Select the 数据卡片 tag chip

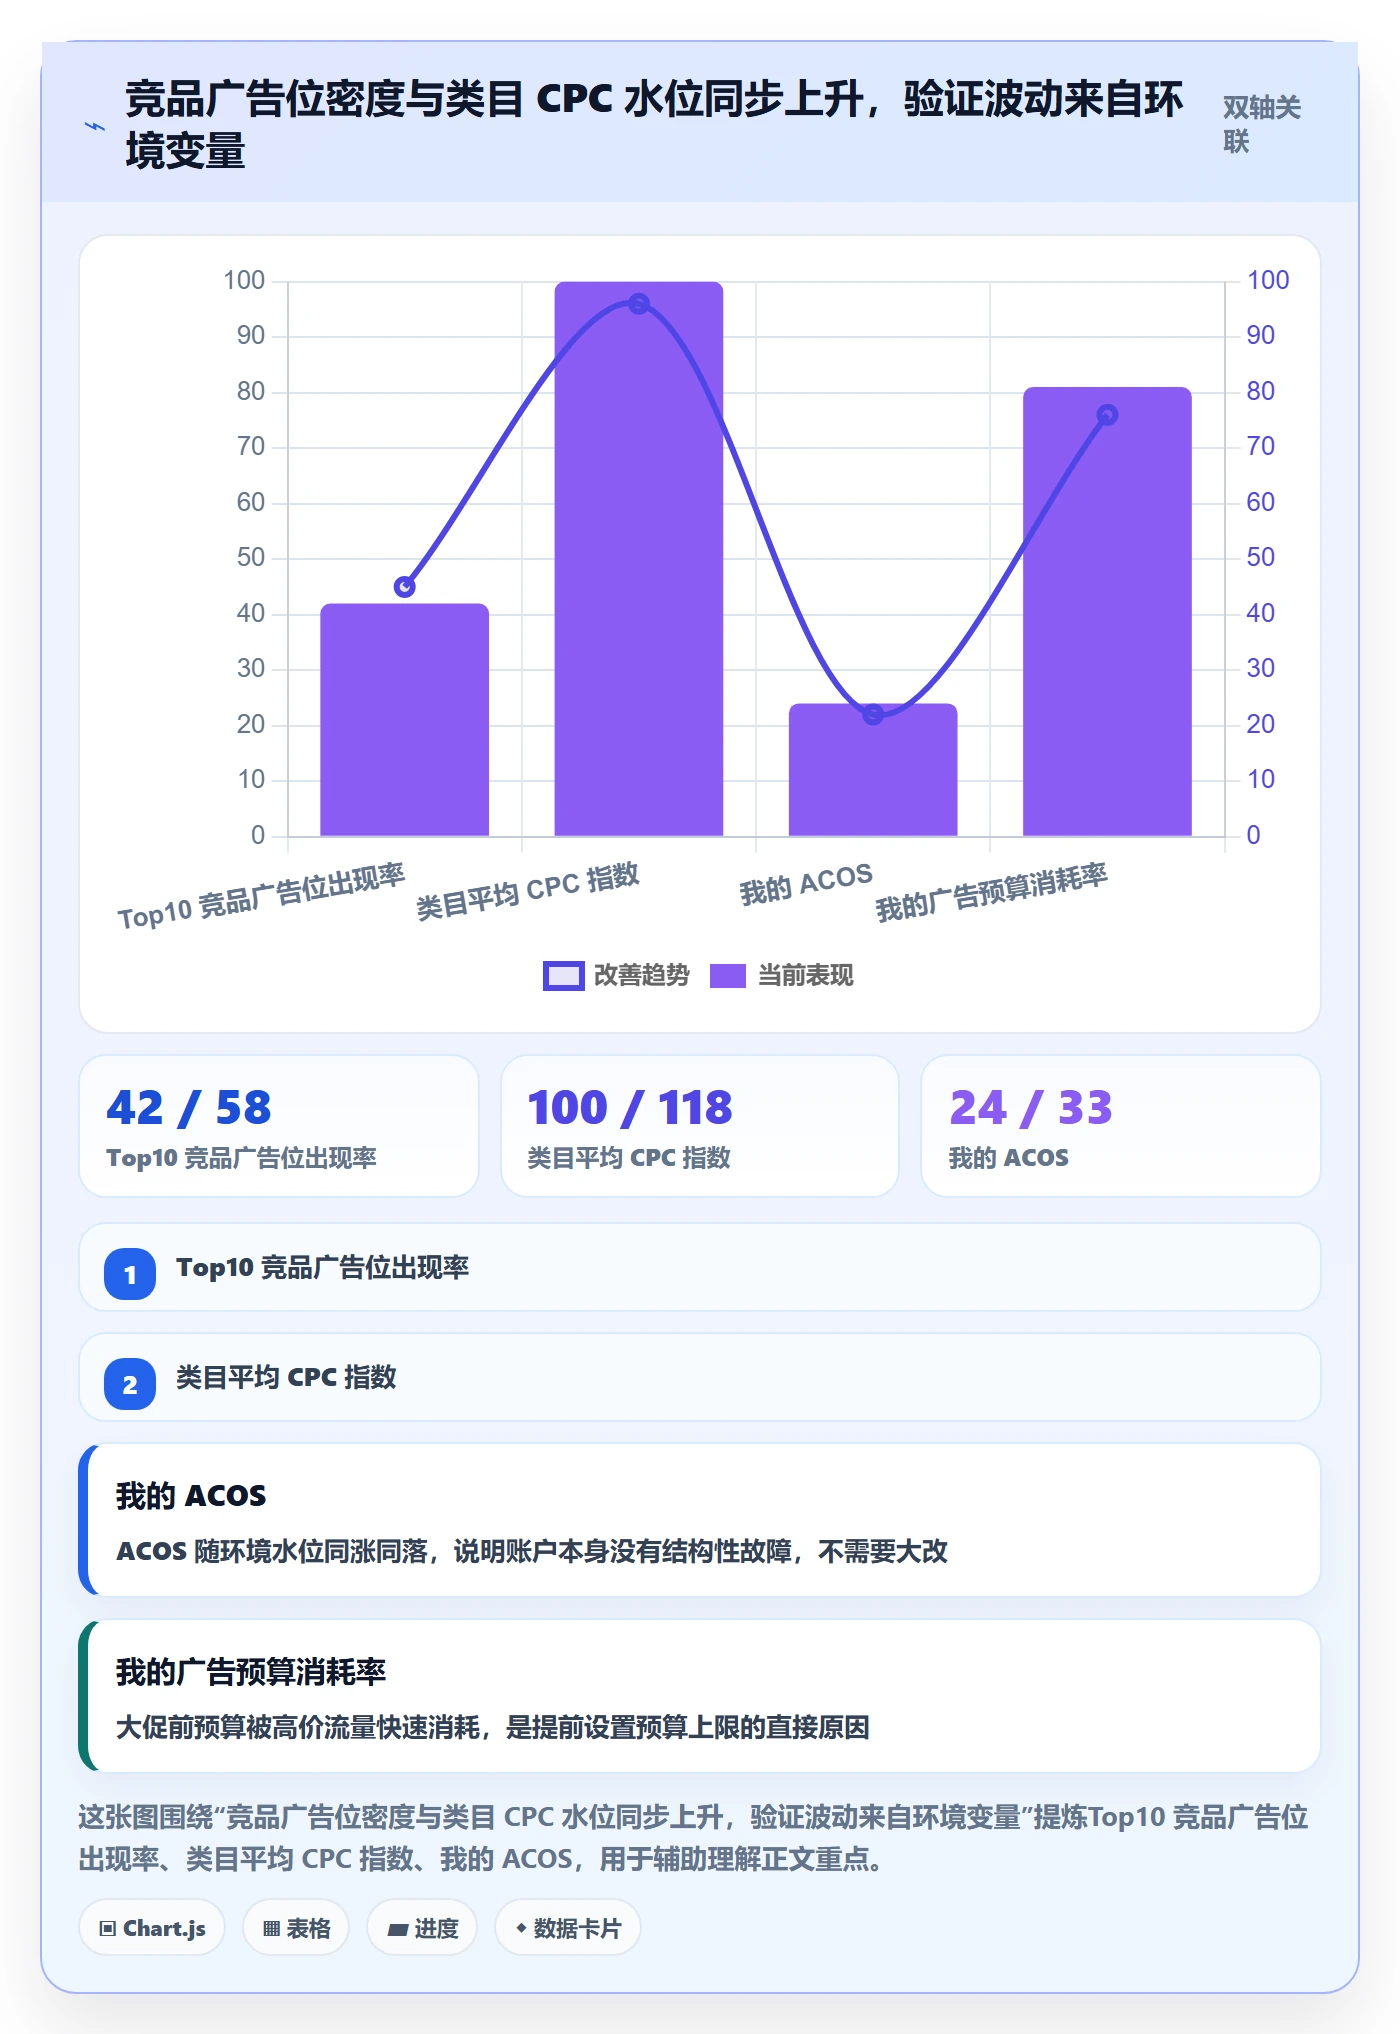coord(567,1928)
